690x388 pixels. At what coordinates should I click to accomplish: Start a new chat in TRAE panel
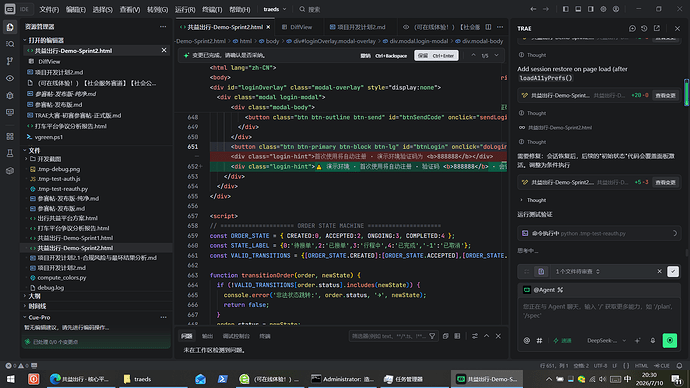coord(632,29)
